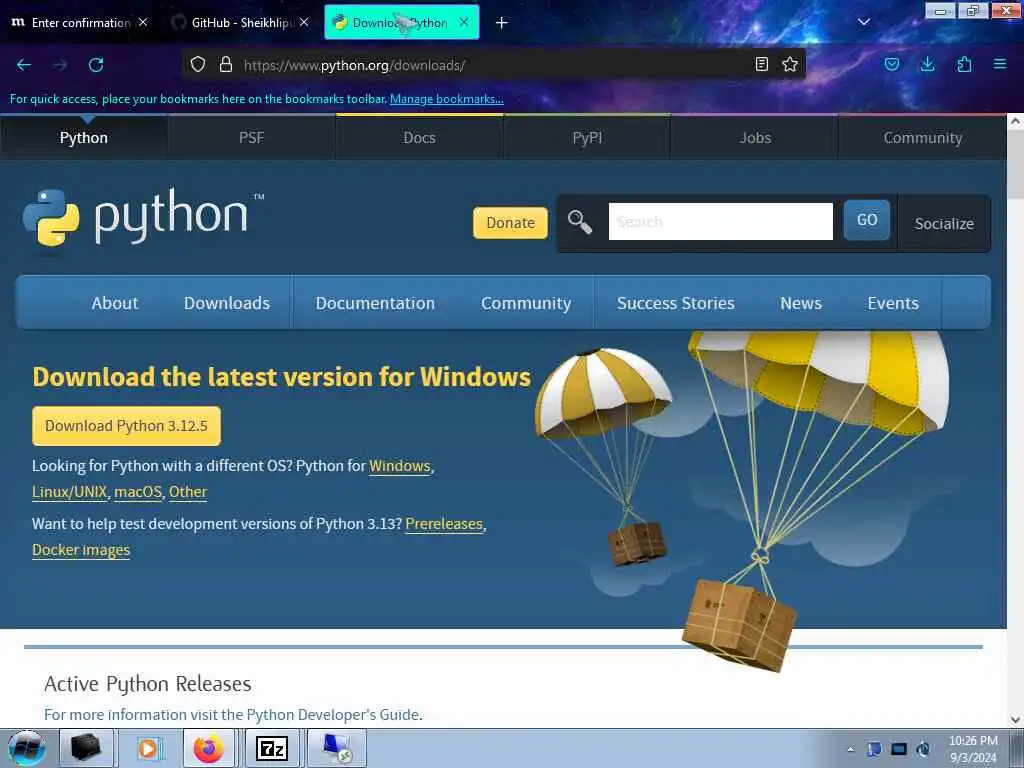Open Manage bookmarks link

pyautogui.click(x=447, y=99)
